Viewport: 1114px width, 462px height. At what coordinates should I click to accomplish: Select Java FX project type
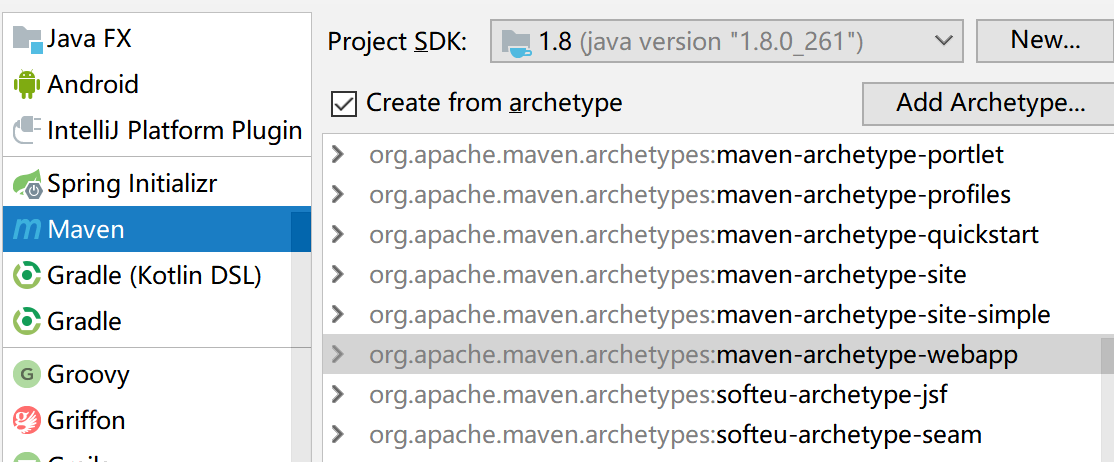157,38
